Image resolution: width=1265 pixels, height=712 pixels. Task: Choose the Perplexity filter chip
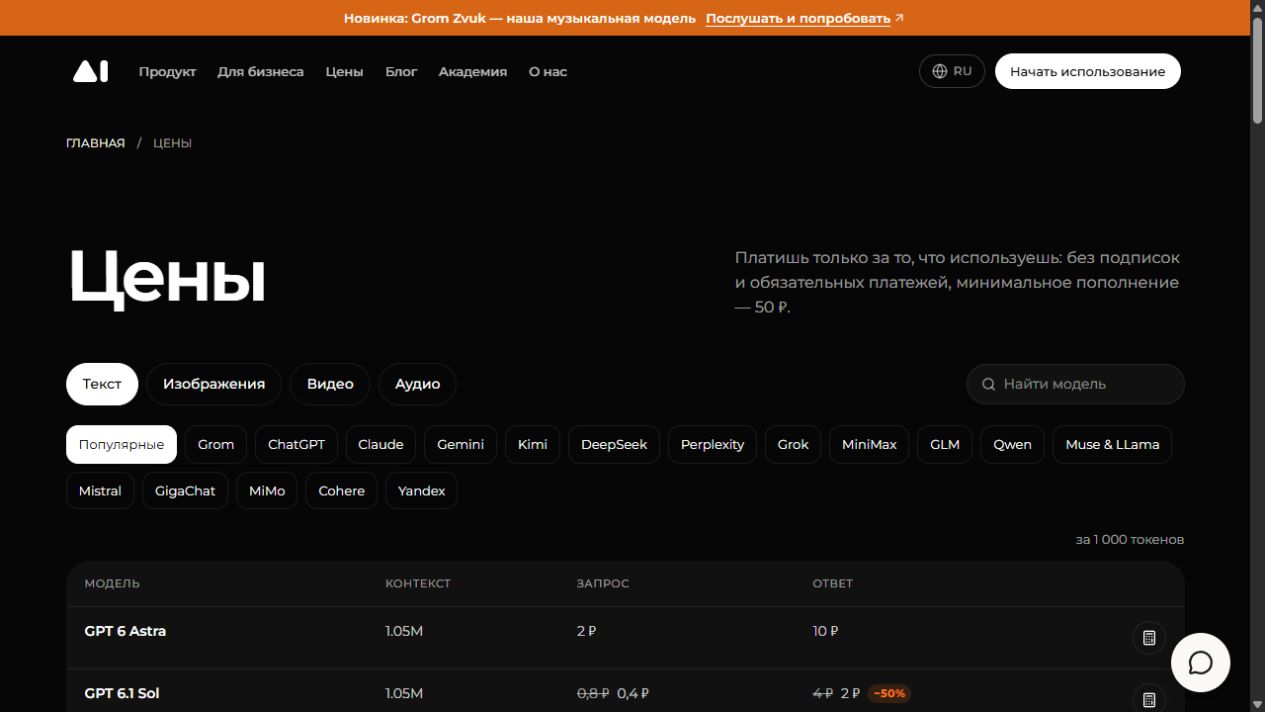pos(712,445)
